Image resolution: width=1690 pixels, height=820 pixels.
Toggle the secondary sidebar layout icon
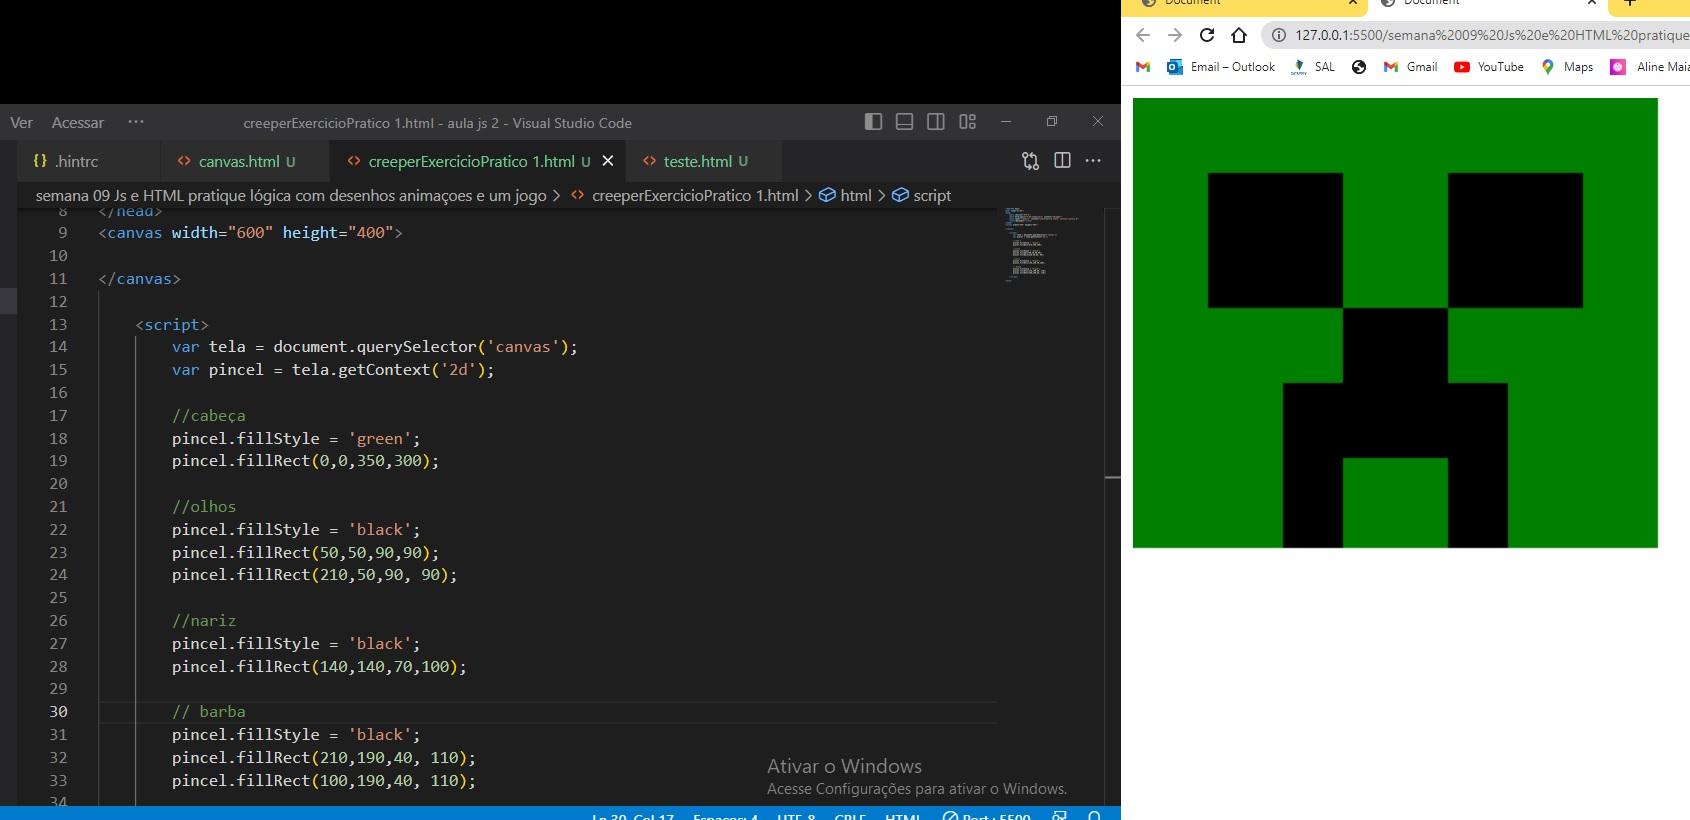[936, 122]
